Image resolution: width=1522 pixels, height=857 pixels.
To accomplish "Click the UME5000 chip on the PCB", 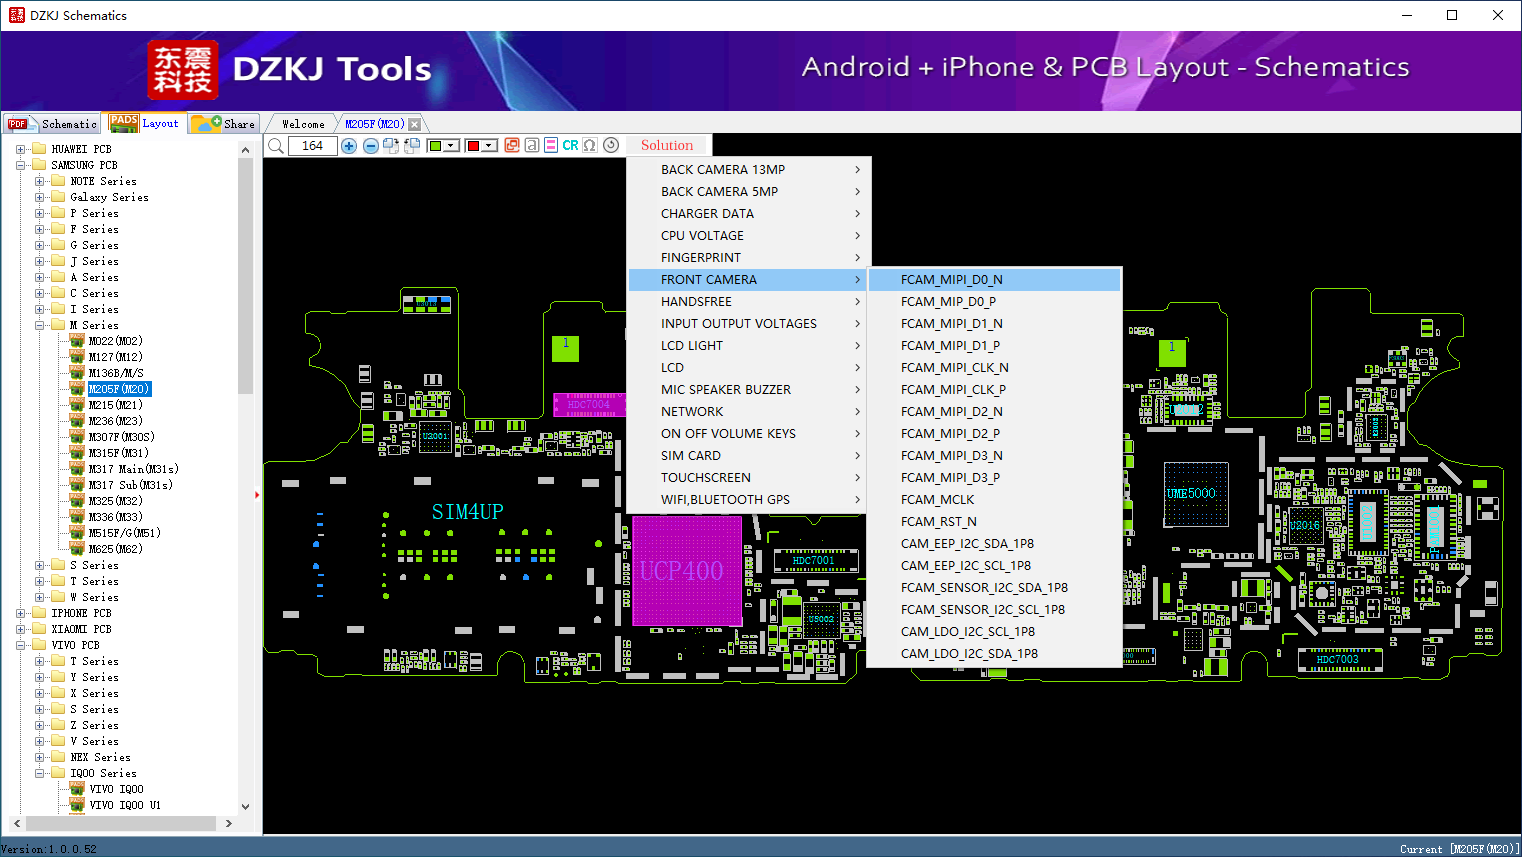I will 1196,494.
